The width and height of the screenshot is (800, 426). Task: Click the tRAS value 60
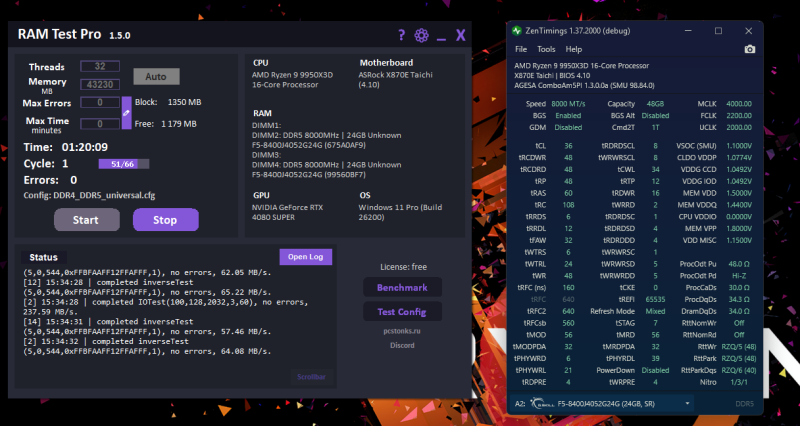click(568, 193)
